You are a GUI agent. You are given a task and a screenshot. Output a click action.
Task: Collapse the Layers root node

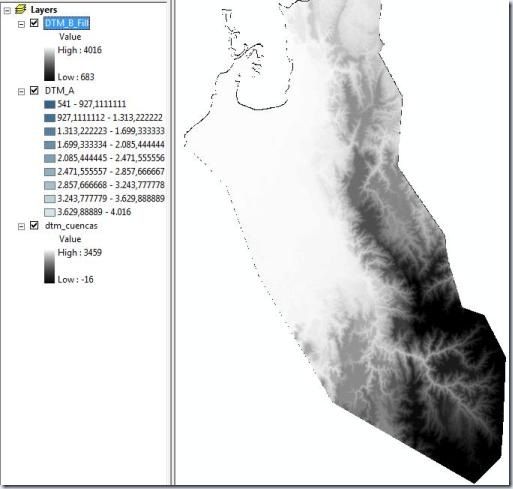[7, 11]
